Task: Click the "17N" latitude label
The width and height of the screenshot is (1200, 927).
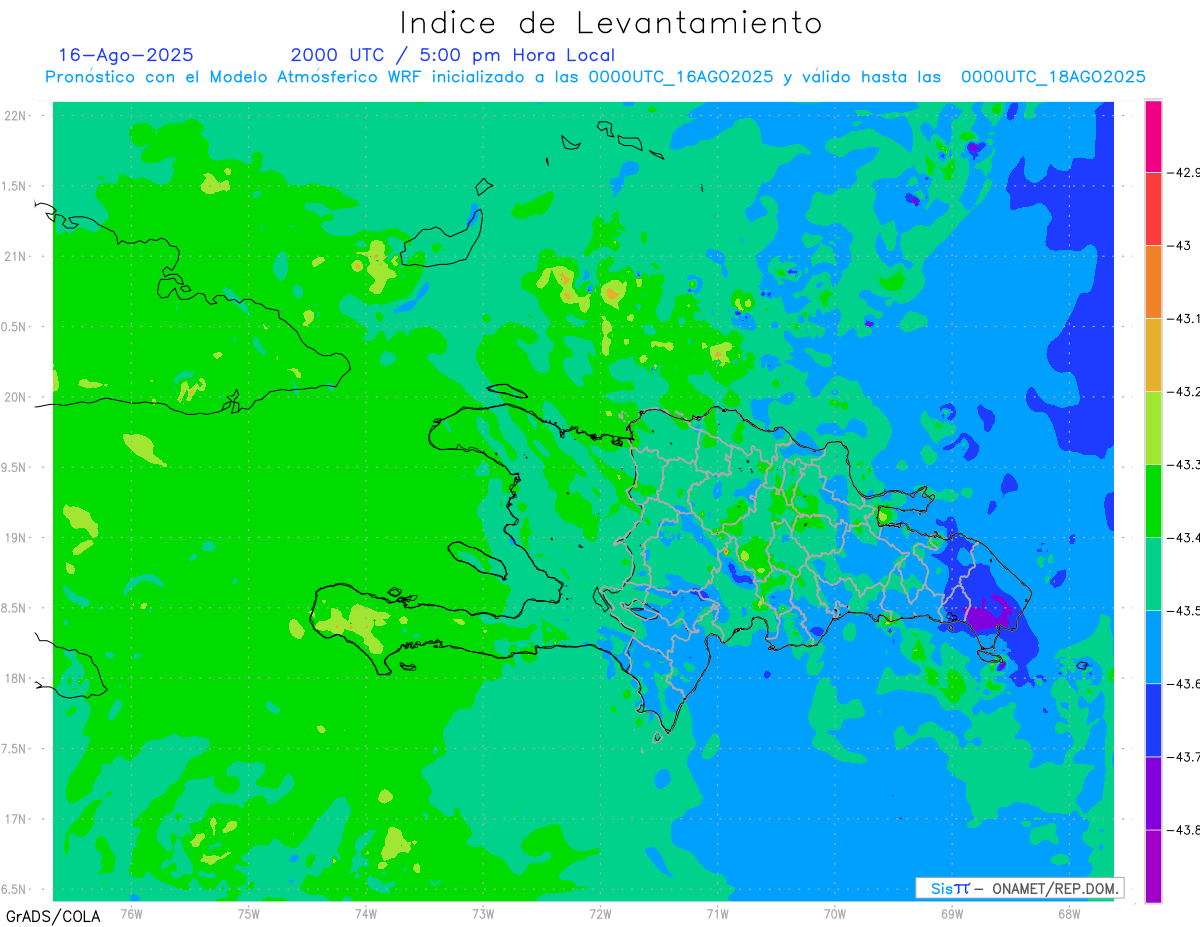Action: coord(15,819)
